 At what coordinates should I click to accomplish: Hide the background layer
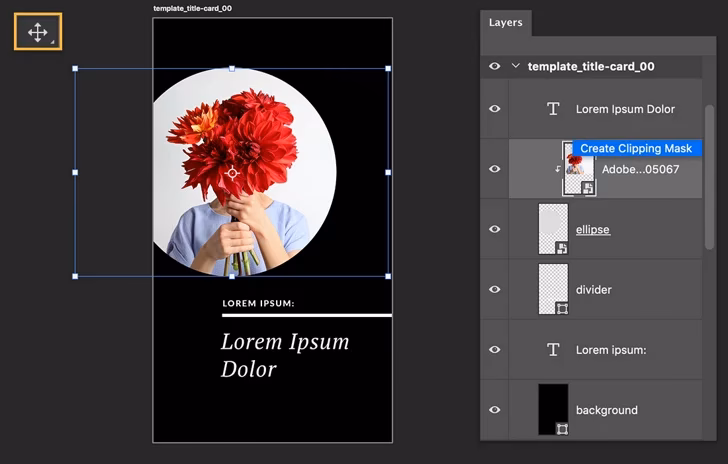tap(494, 410)
